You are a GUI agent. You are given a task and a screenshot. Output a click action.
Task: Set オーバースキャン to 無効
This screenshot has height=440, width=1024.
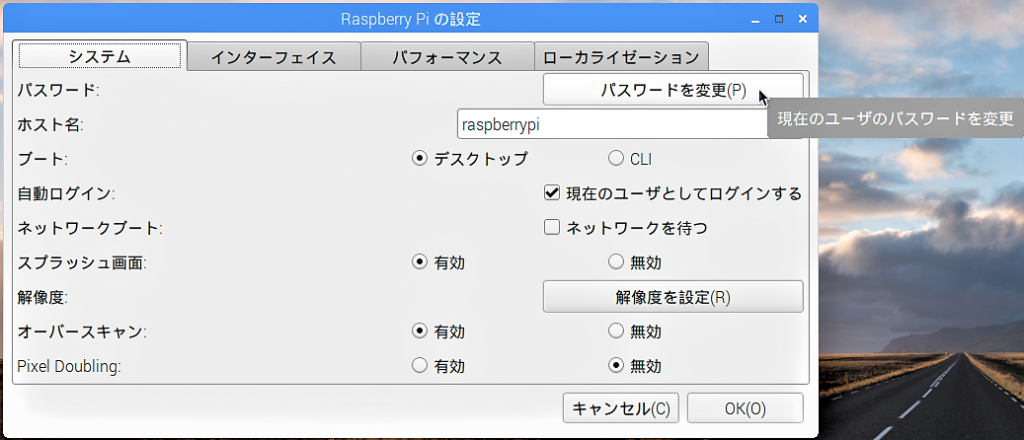(634, 332)
